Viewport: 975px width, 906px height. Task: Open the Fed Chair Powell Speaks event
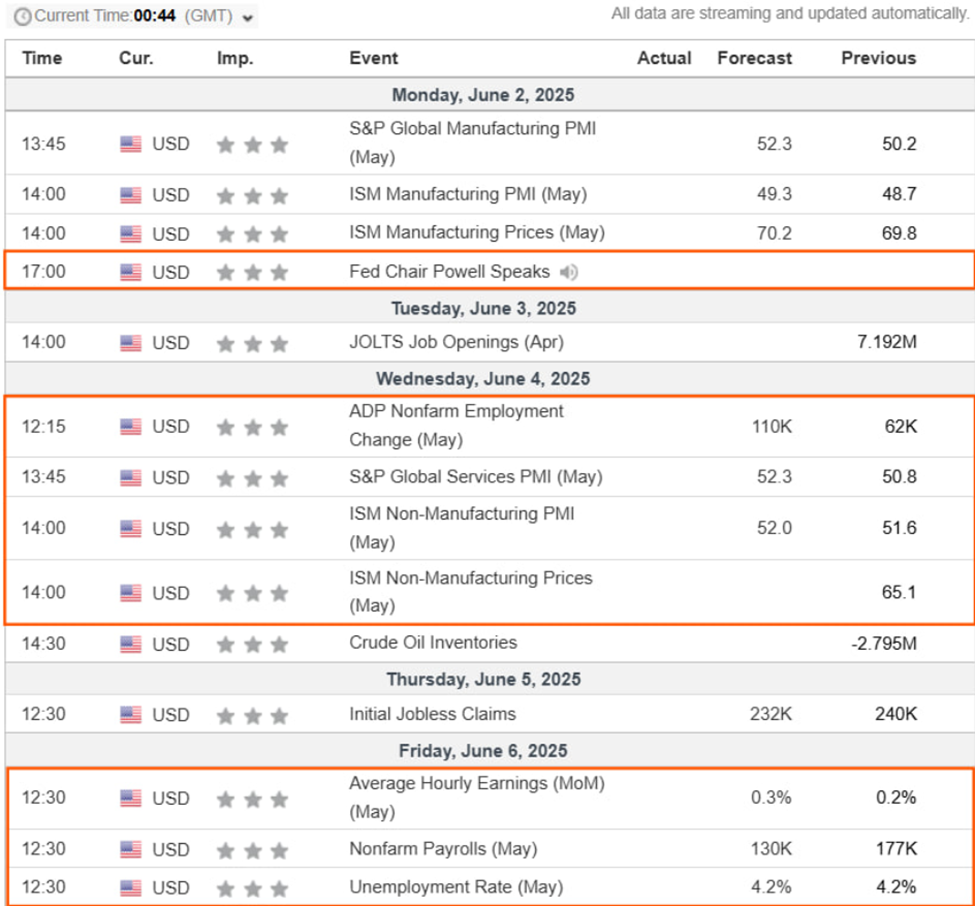tap(449, 271)
